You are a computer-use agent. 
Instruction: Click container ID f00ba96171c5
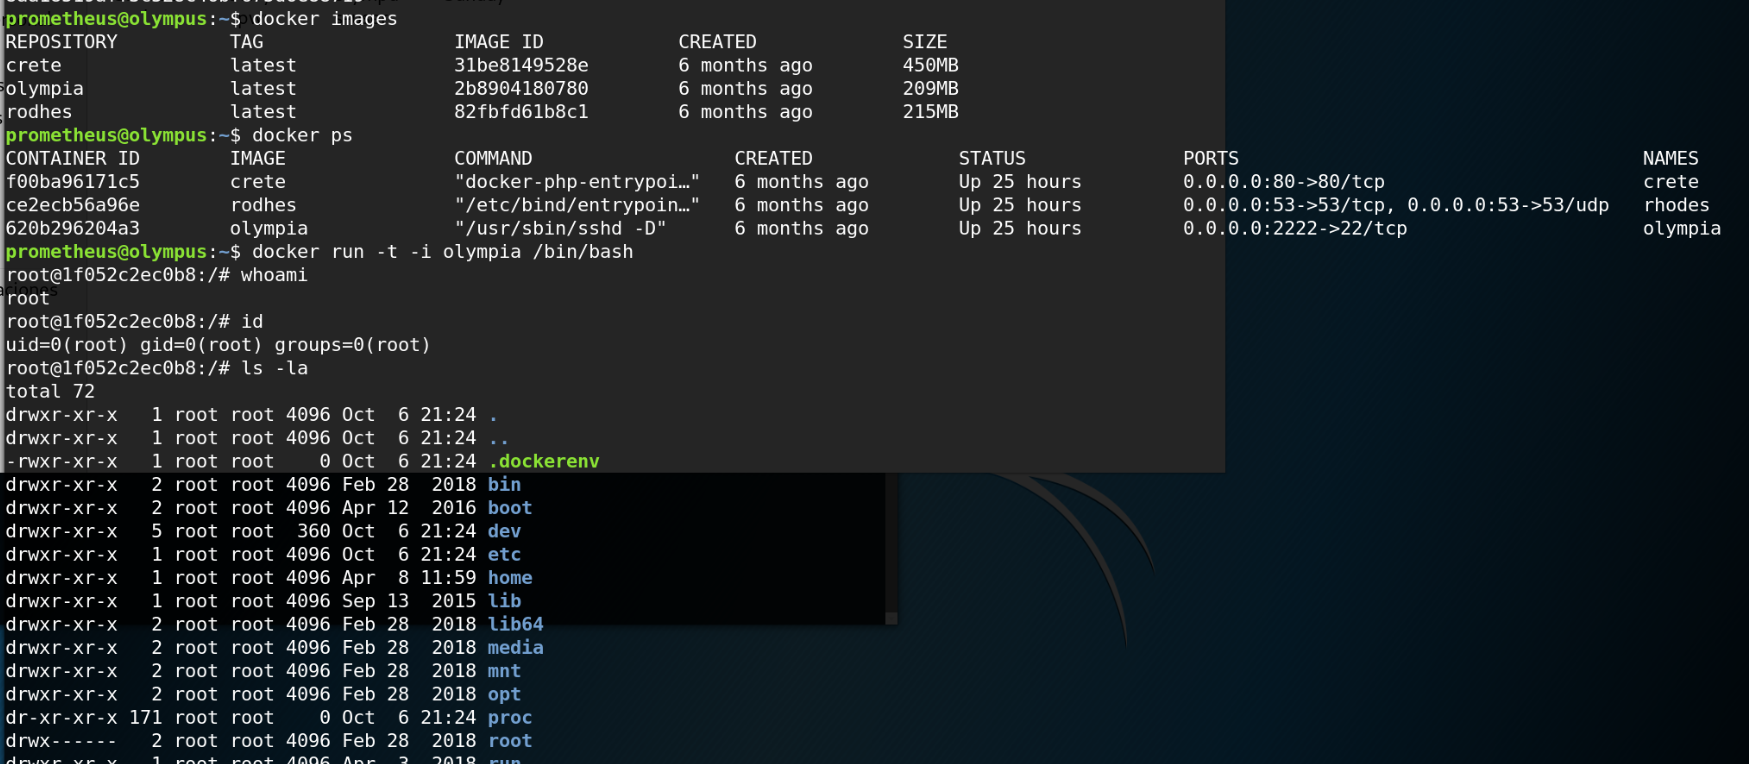click(72, 182)
